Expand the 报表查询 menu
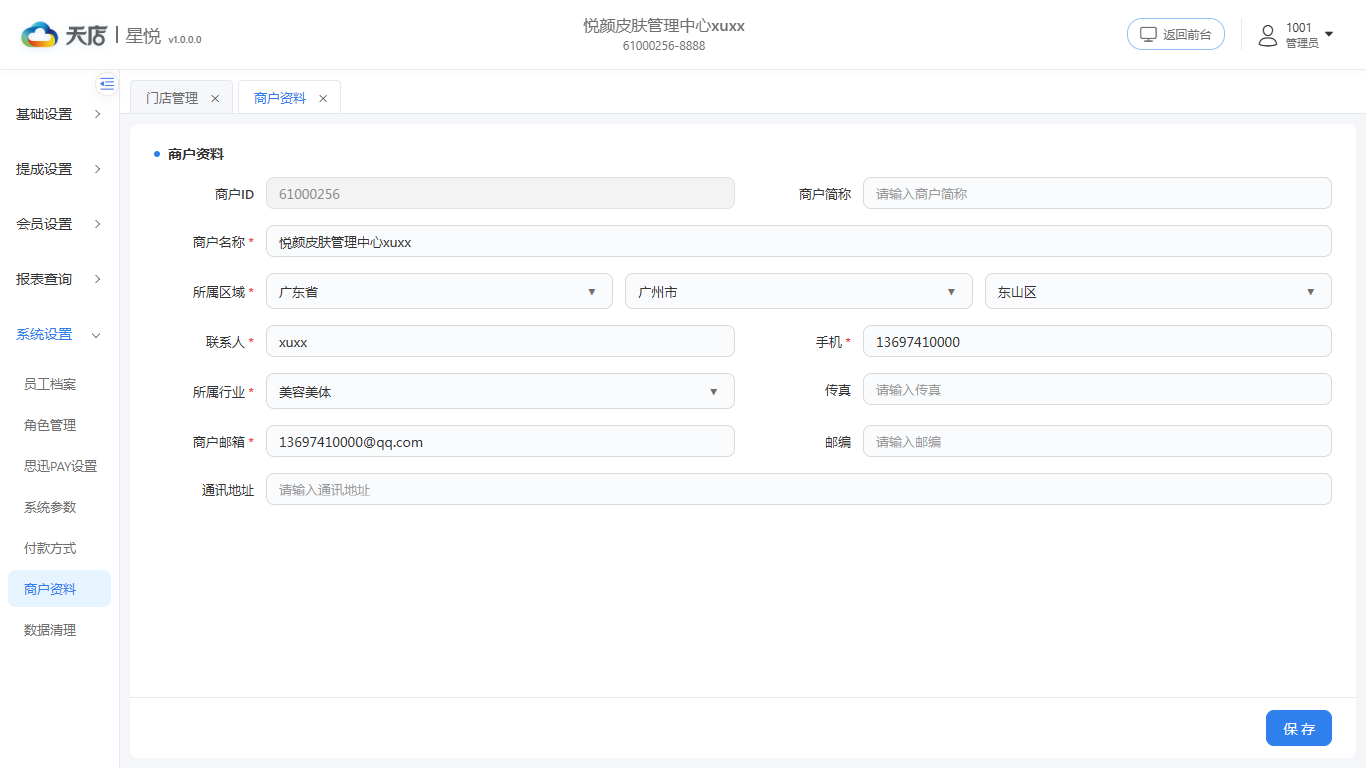Image resolution: width=1366 pixels, height=768 pixels. [59, 279]
